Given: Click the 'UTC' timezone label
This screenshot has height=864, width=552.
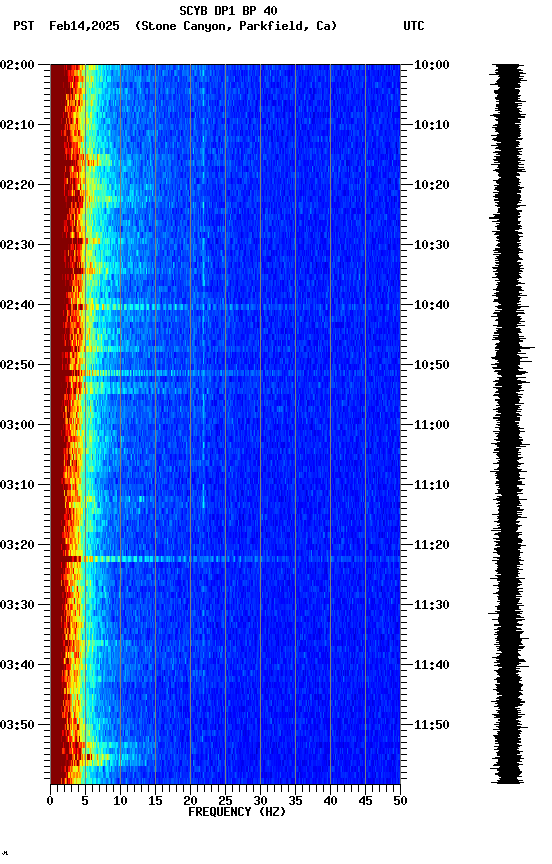Looking at the screenshot, I should (x=414, y=26).
